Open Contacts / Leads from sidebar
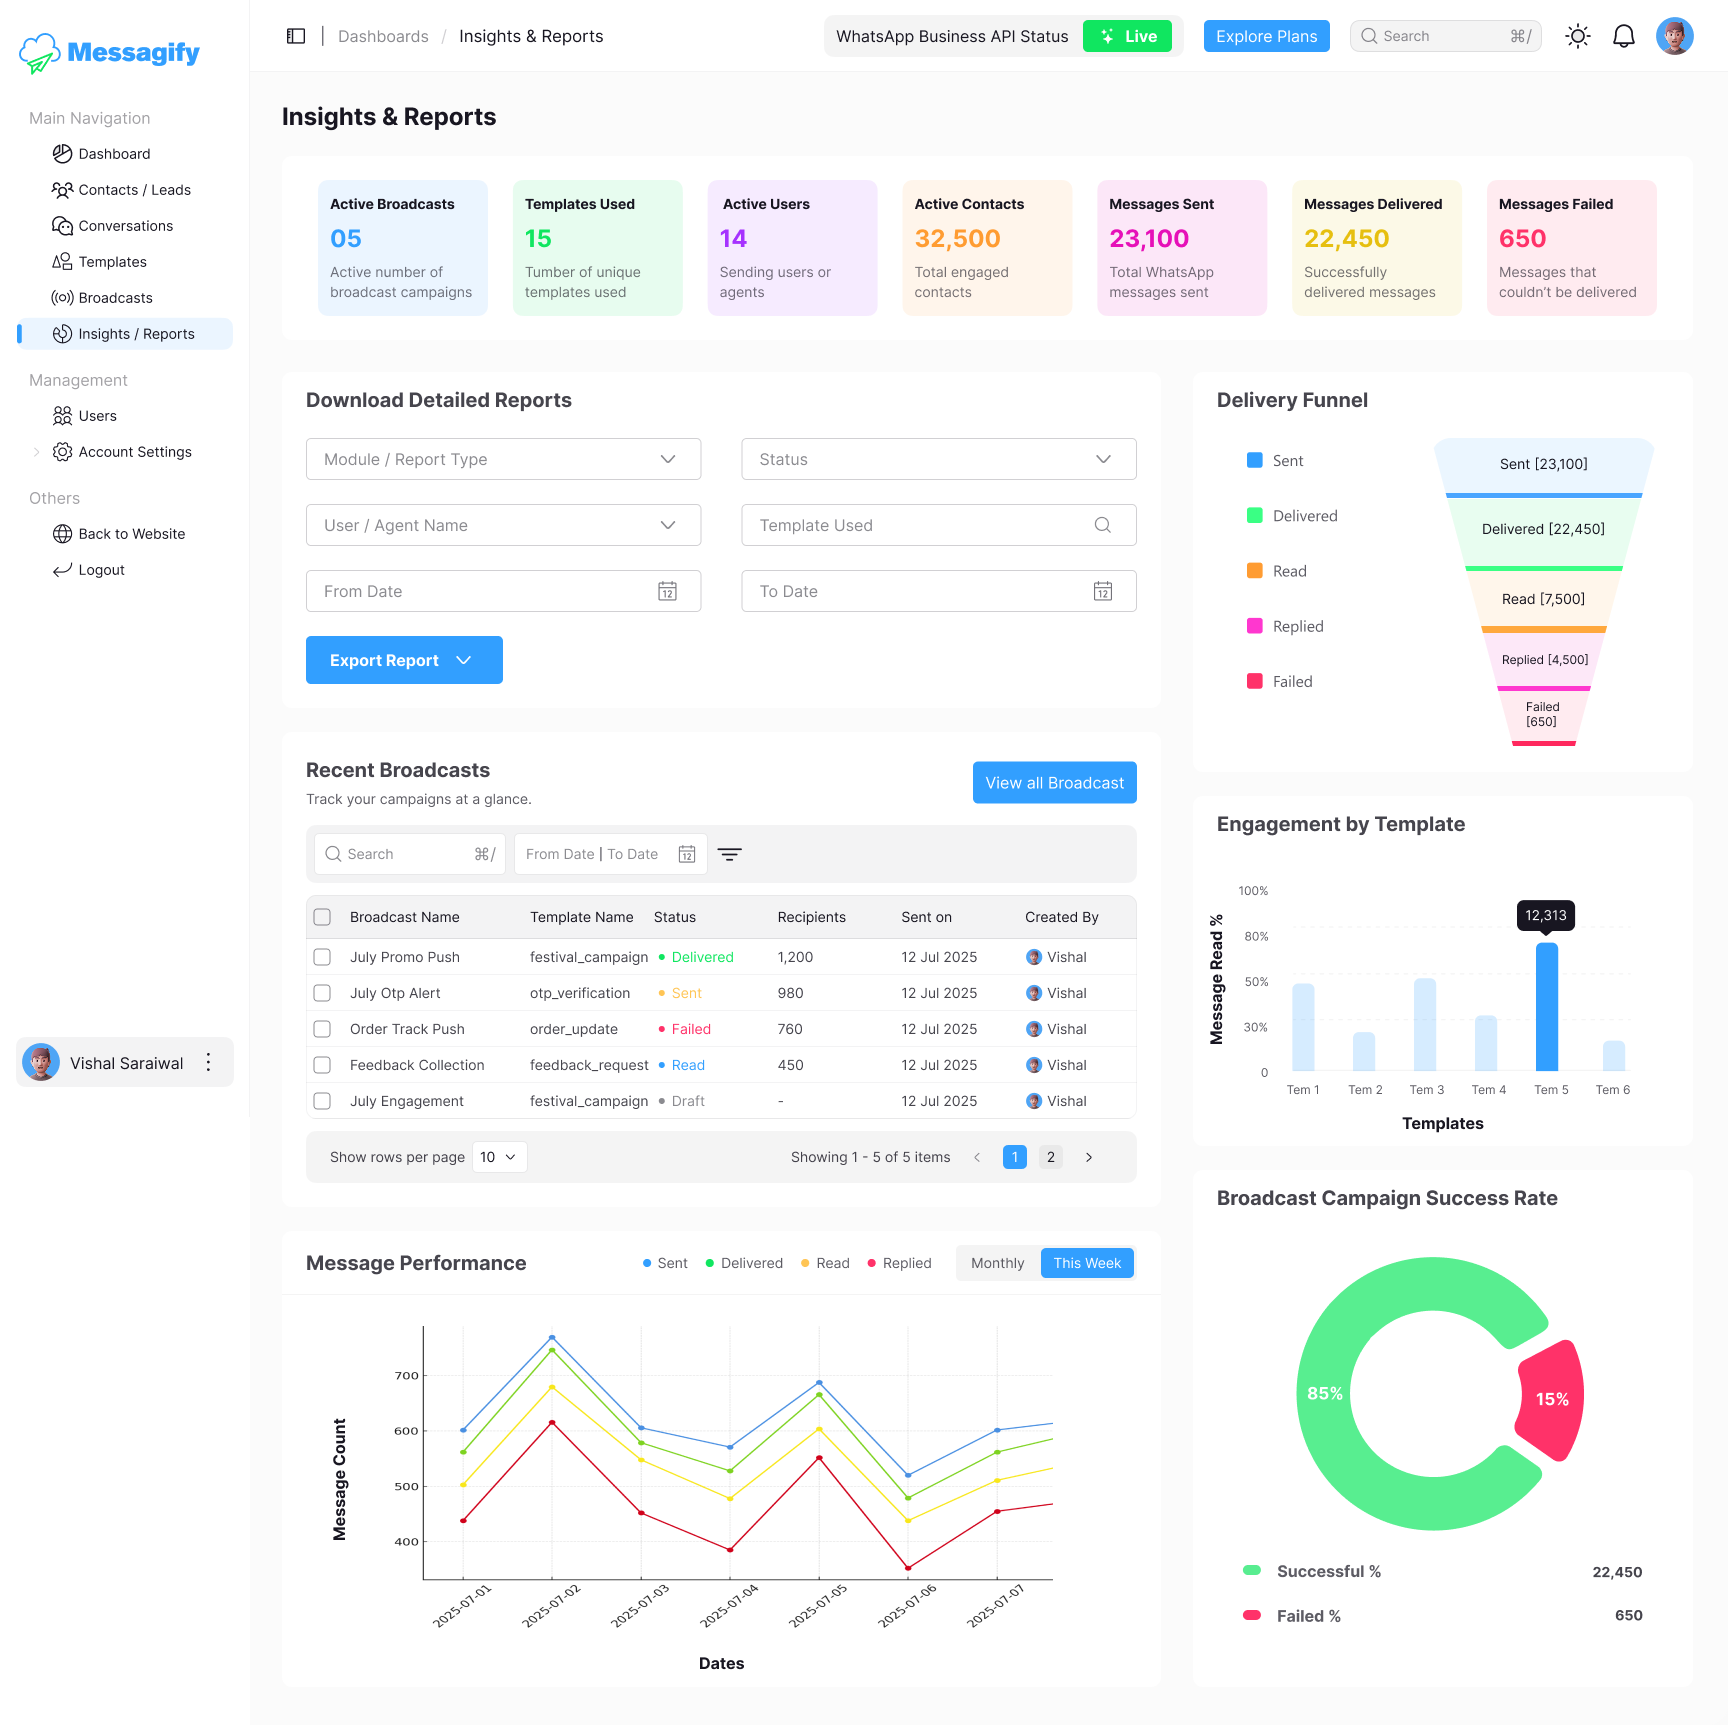The height and width of the screenshot is (1725, 1728). tap(135, 189)
